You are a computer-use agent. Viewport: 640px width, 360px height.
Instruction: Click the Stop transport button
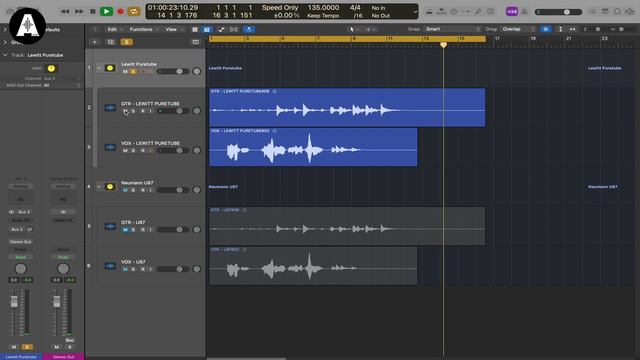(x=93, y=11)
